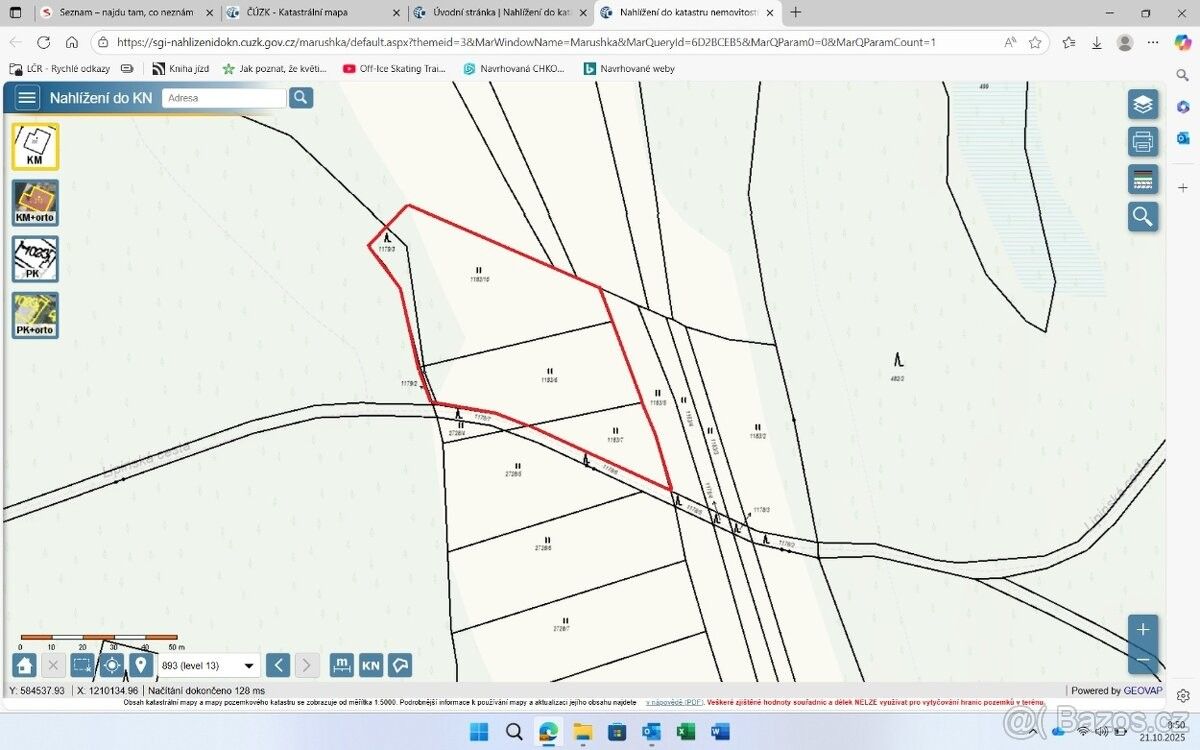The image size is (1200, 750).
Task: Switch to the KM map theme
Action: [x=35, y=147]
